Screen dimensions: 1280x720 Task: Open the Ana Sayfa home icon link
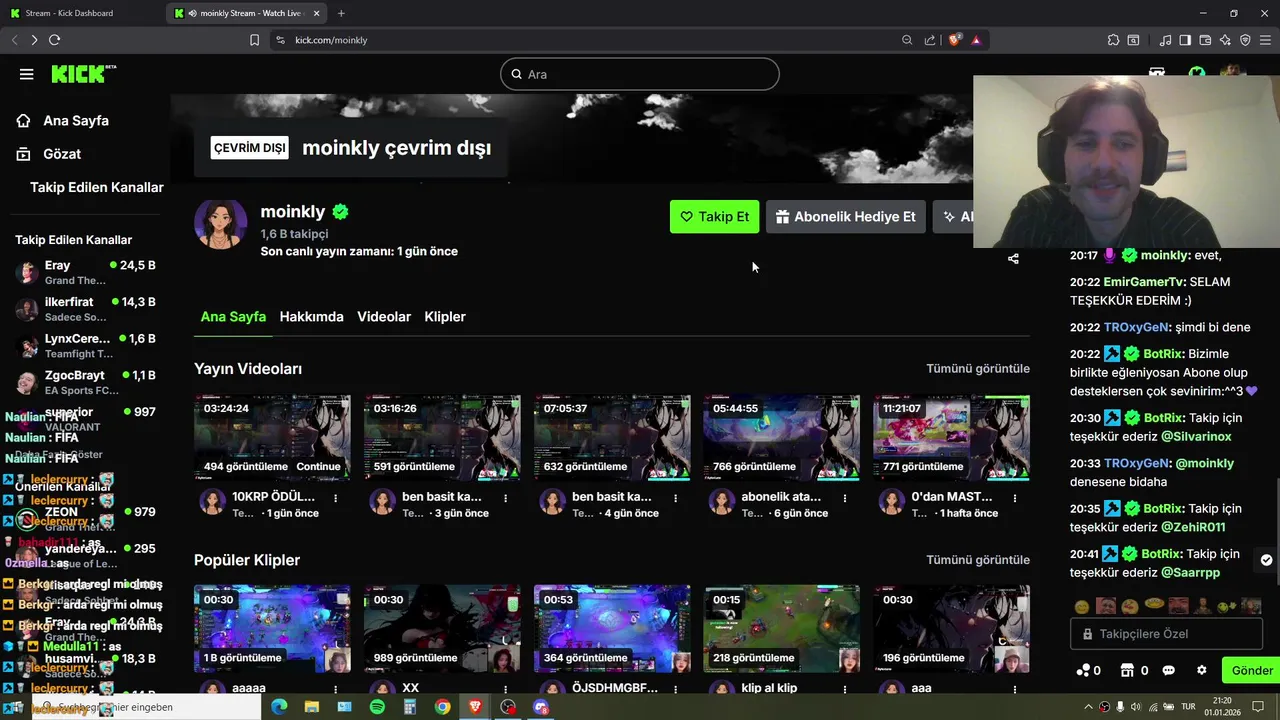tap(23, 121)
